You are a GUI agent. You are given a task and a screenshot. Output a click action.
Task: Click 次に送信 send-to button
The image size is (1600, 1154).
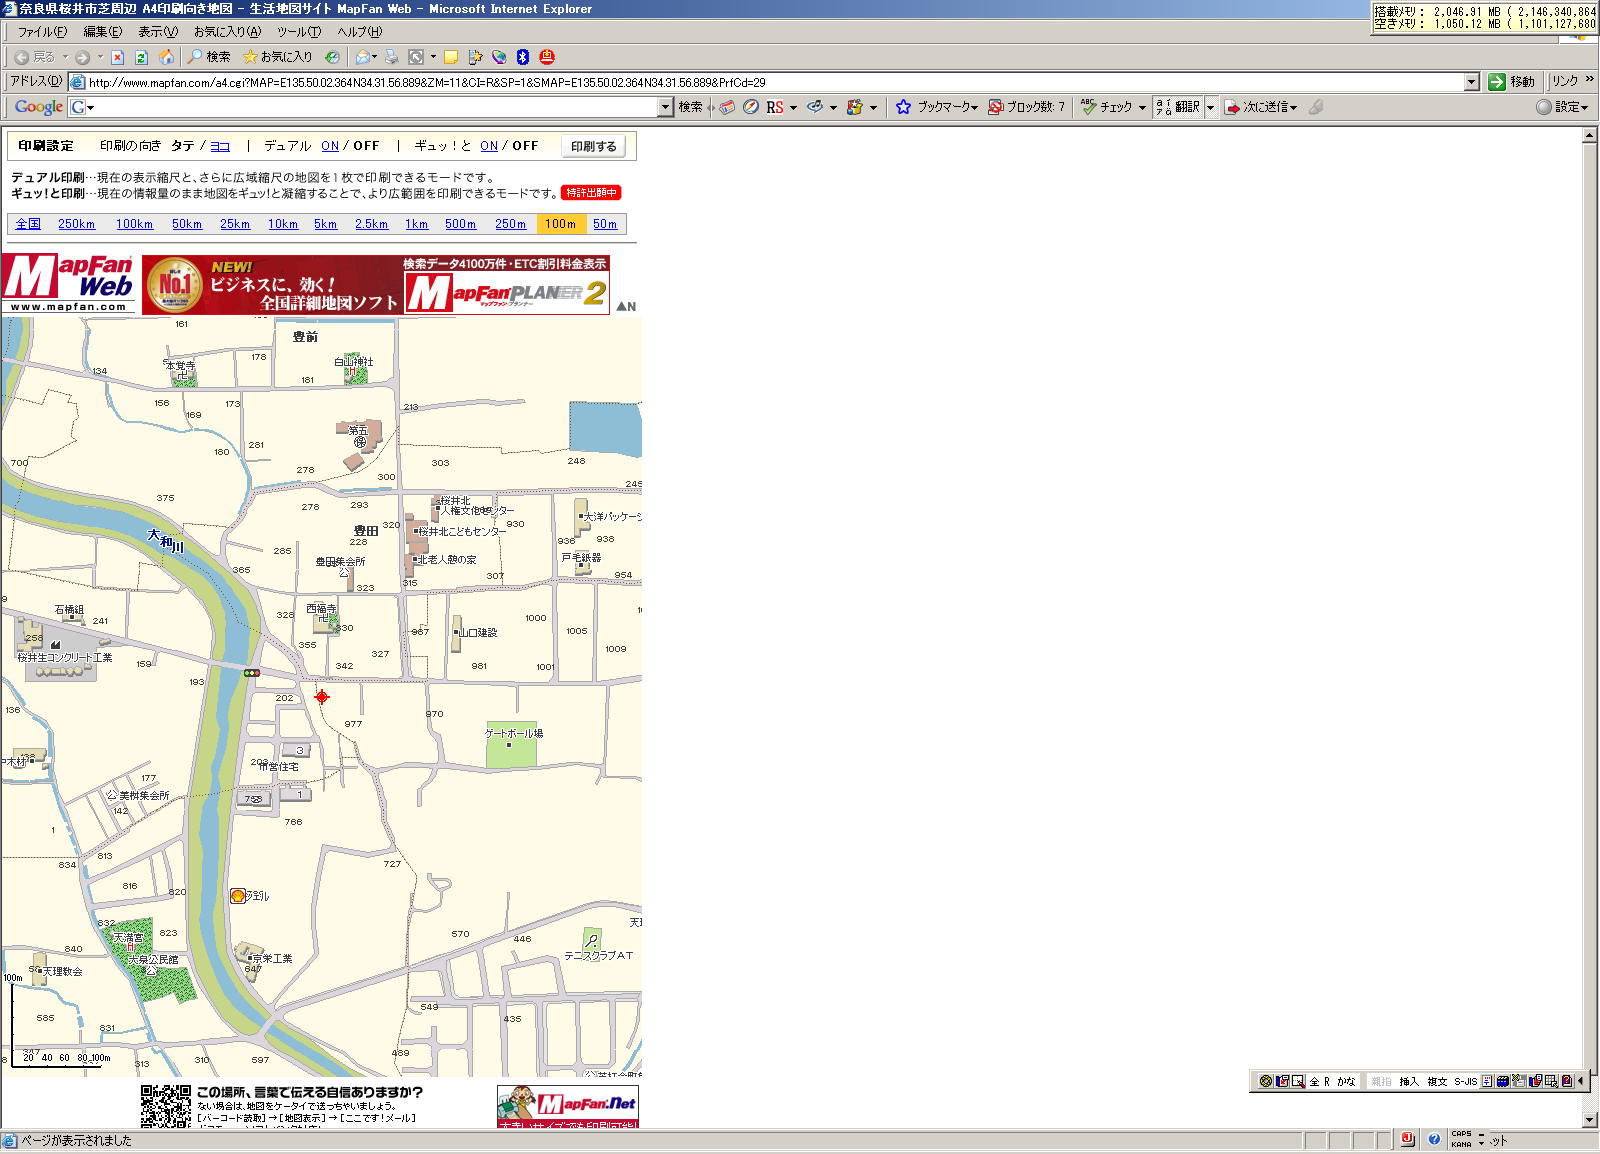pyautogui.click(x=1261, y=107)
